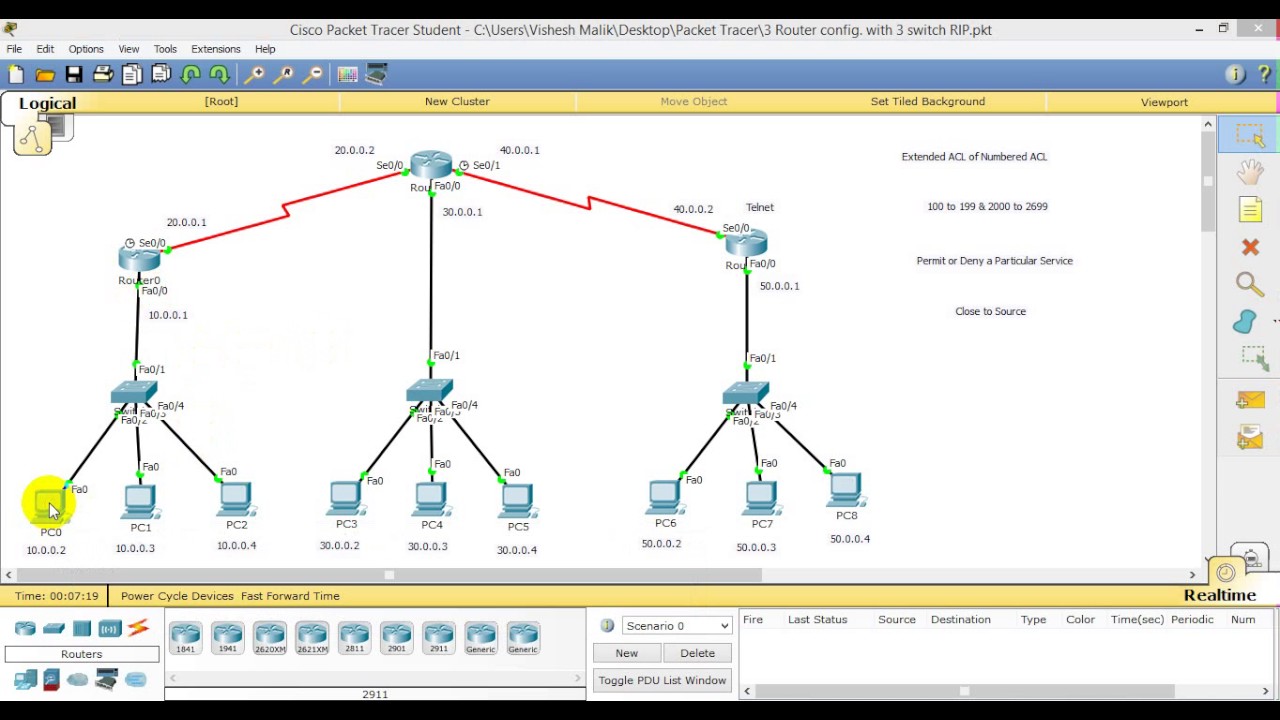Select the Place Note tool
Image resolution: width=1280 pixels, height=720 pixels.
click(x=1250, y=209)
